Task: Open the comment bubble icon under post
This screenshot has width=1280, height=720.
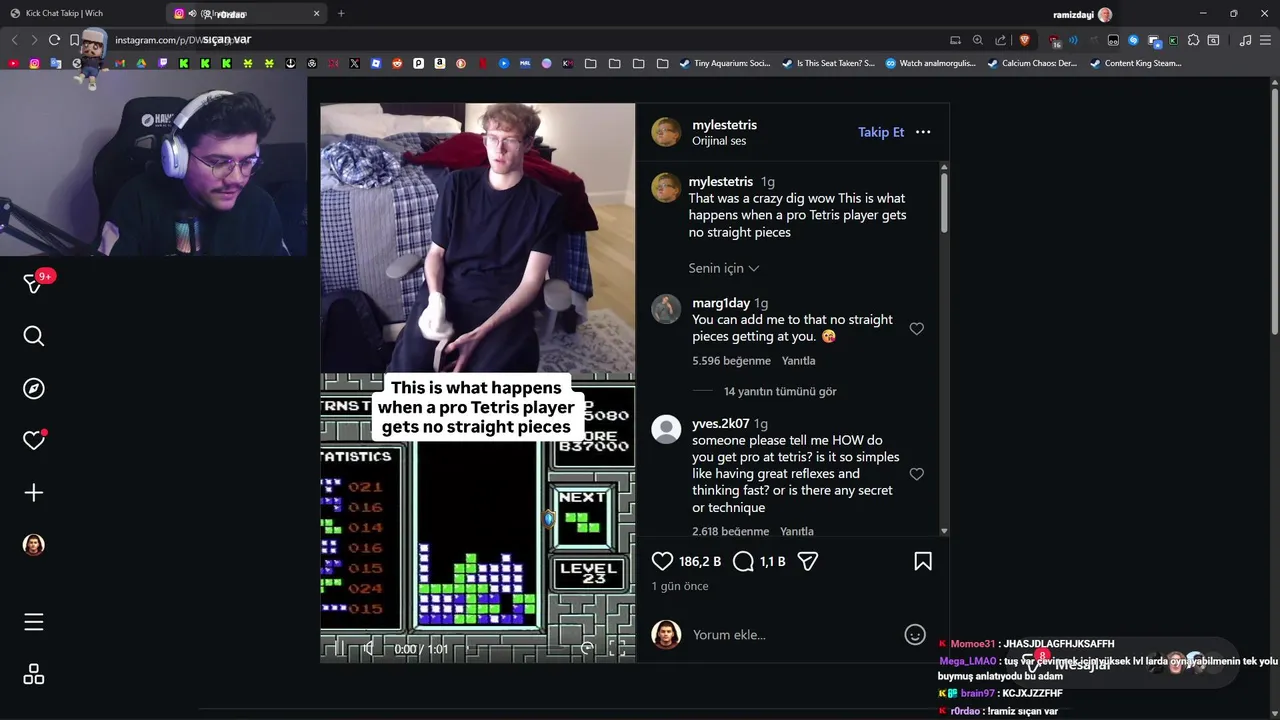Action: coord(743,561)
